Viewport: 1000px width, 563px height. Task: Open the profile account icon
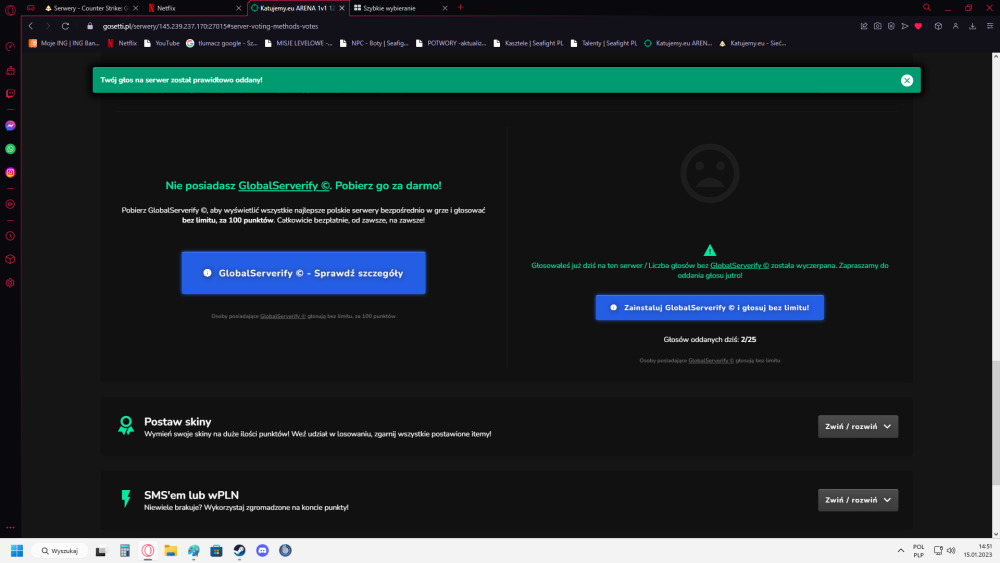tap(955, 26)
